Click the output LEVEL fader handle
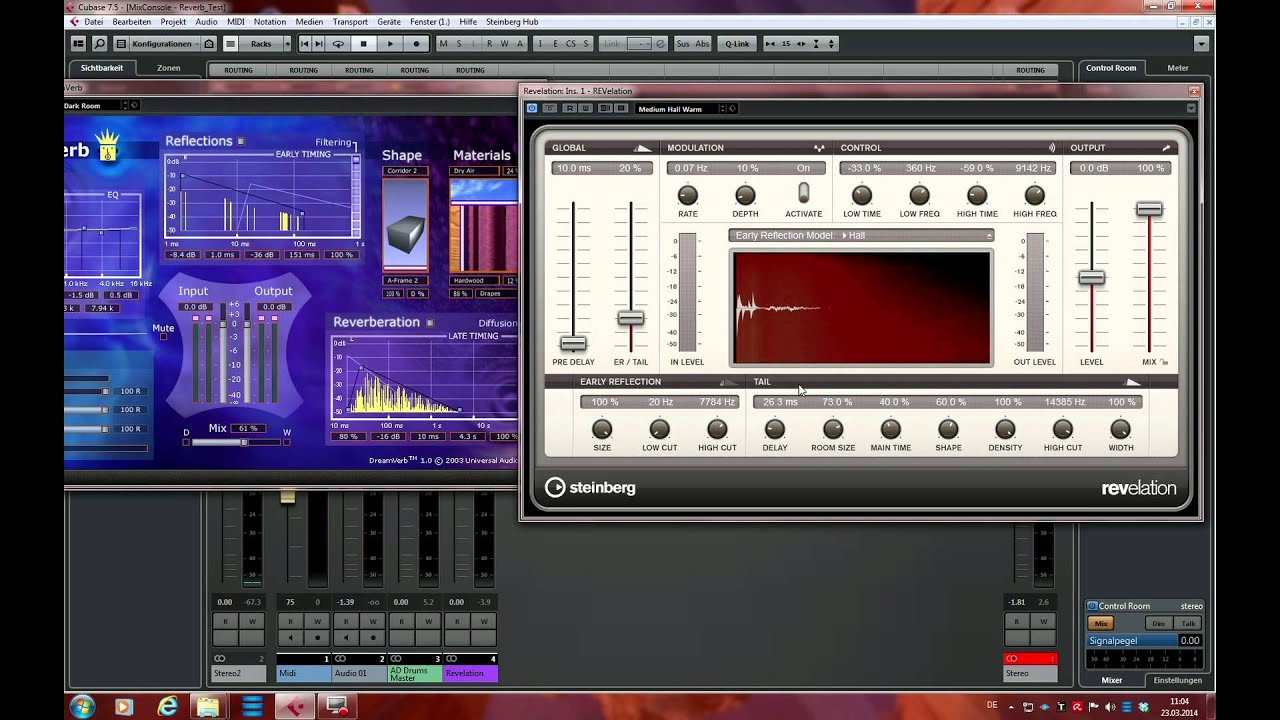Viewport: 1280px width, 720px height. click(x=1091, y=278)
